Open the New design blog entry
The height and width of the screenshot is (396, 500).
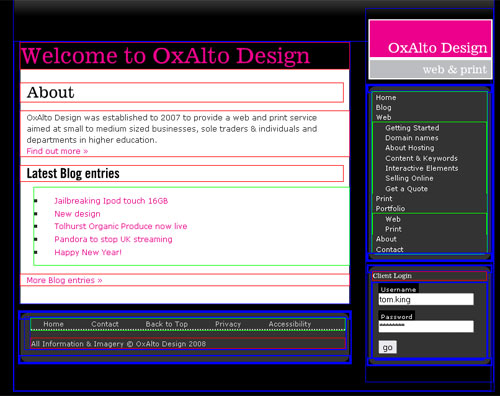pos(77,214)
